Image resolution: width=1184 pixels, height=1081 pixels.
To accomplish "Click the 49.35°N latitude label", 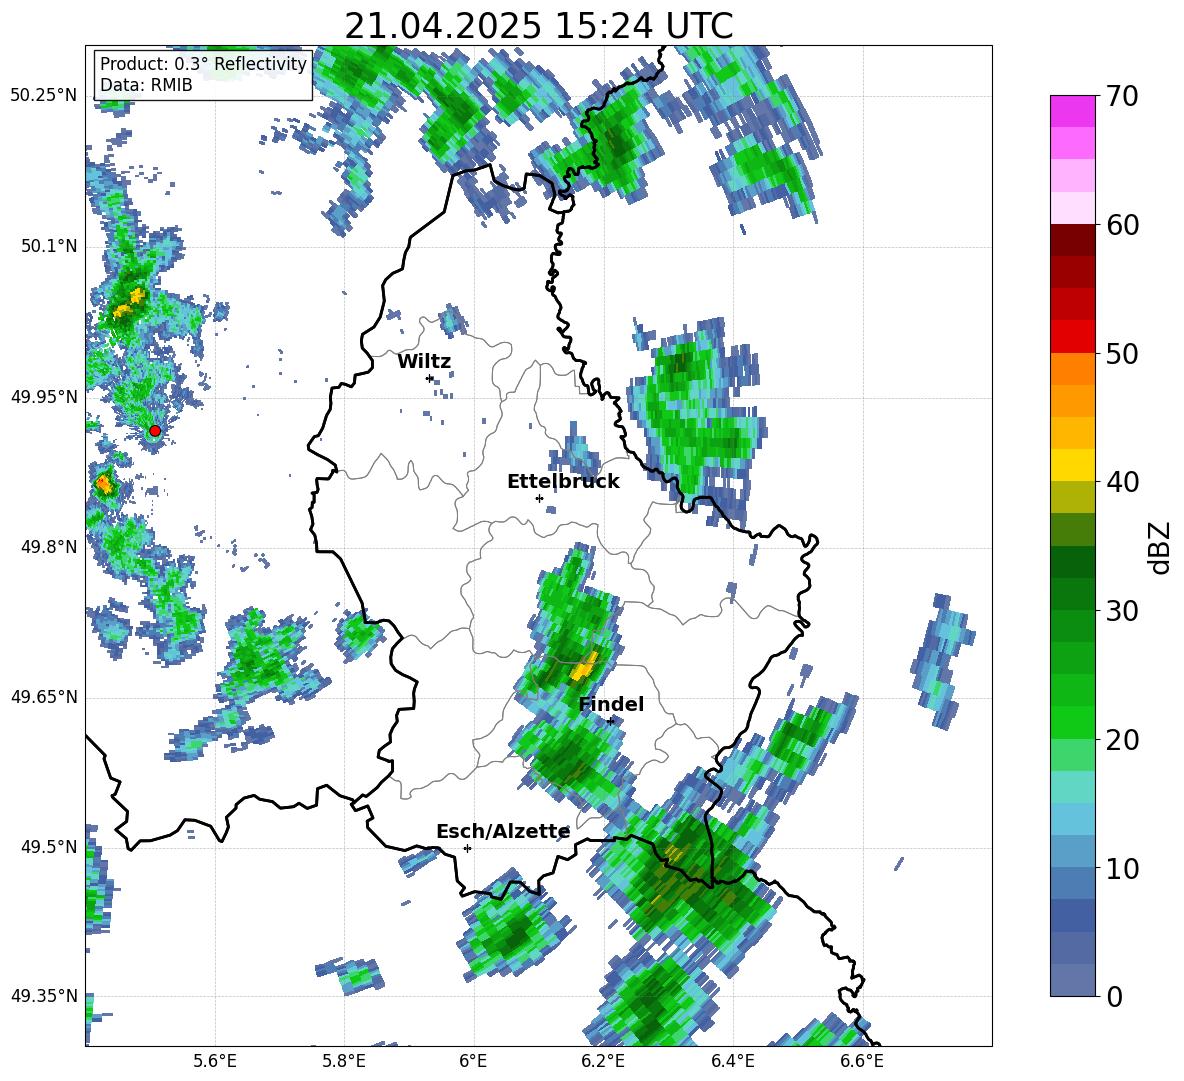I will pos(44,996).
